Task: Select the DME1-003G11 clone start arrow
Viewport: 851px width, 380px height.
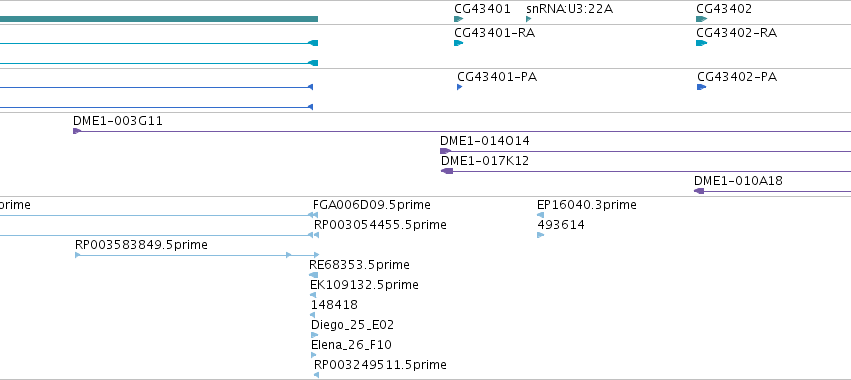Action: pos(77,131)
